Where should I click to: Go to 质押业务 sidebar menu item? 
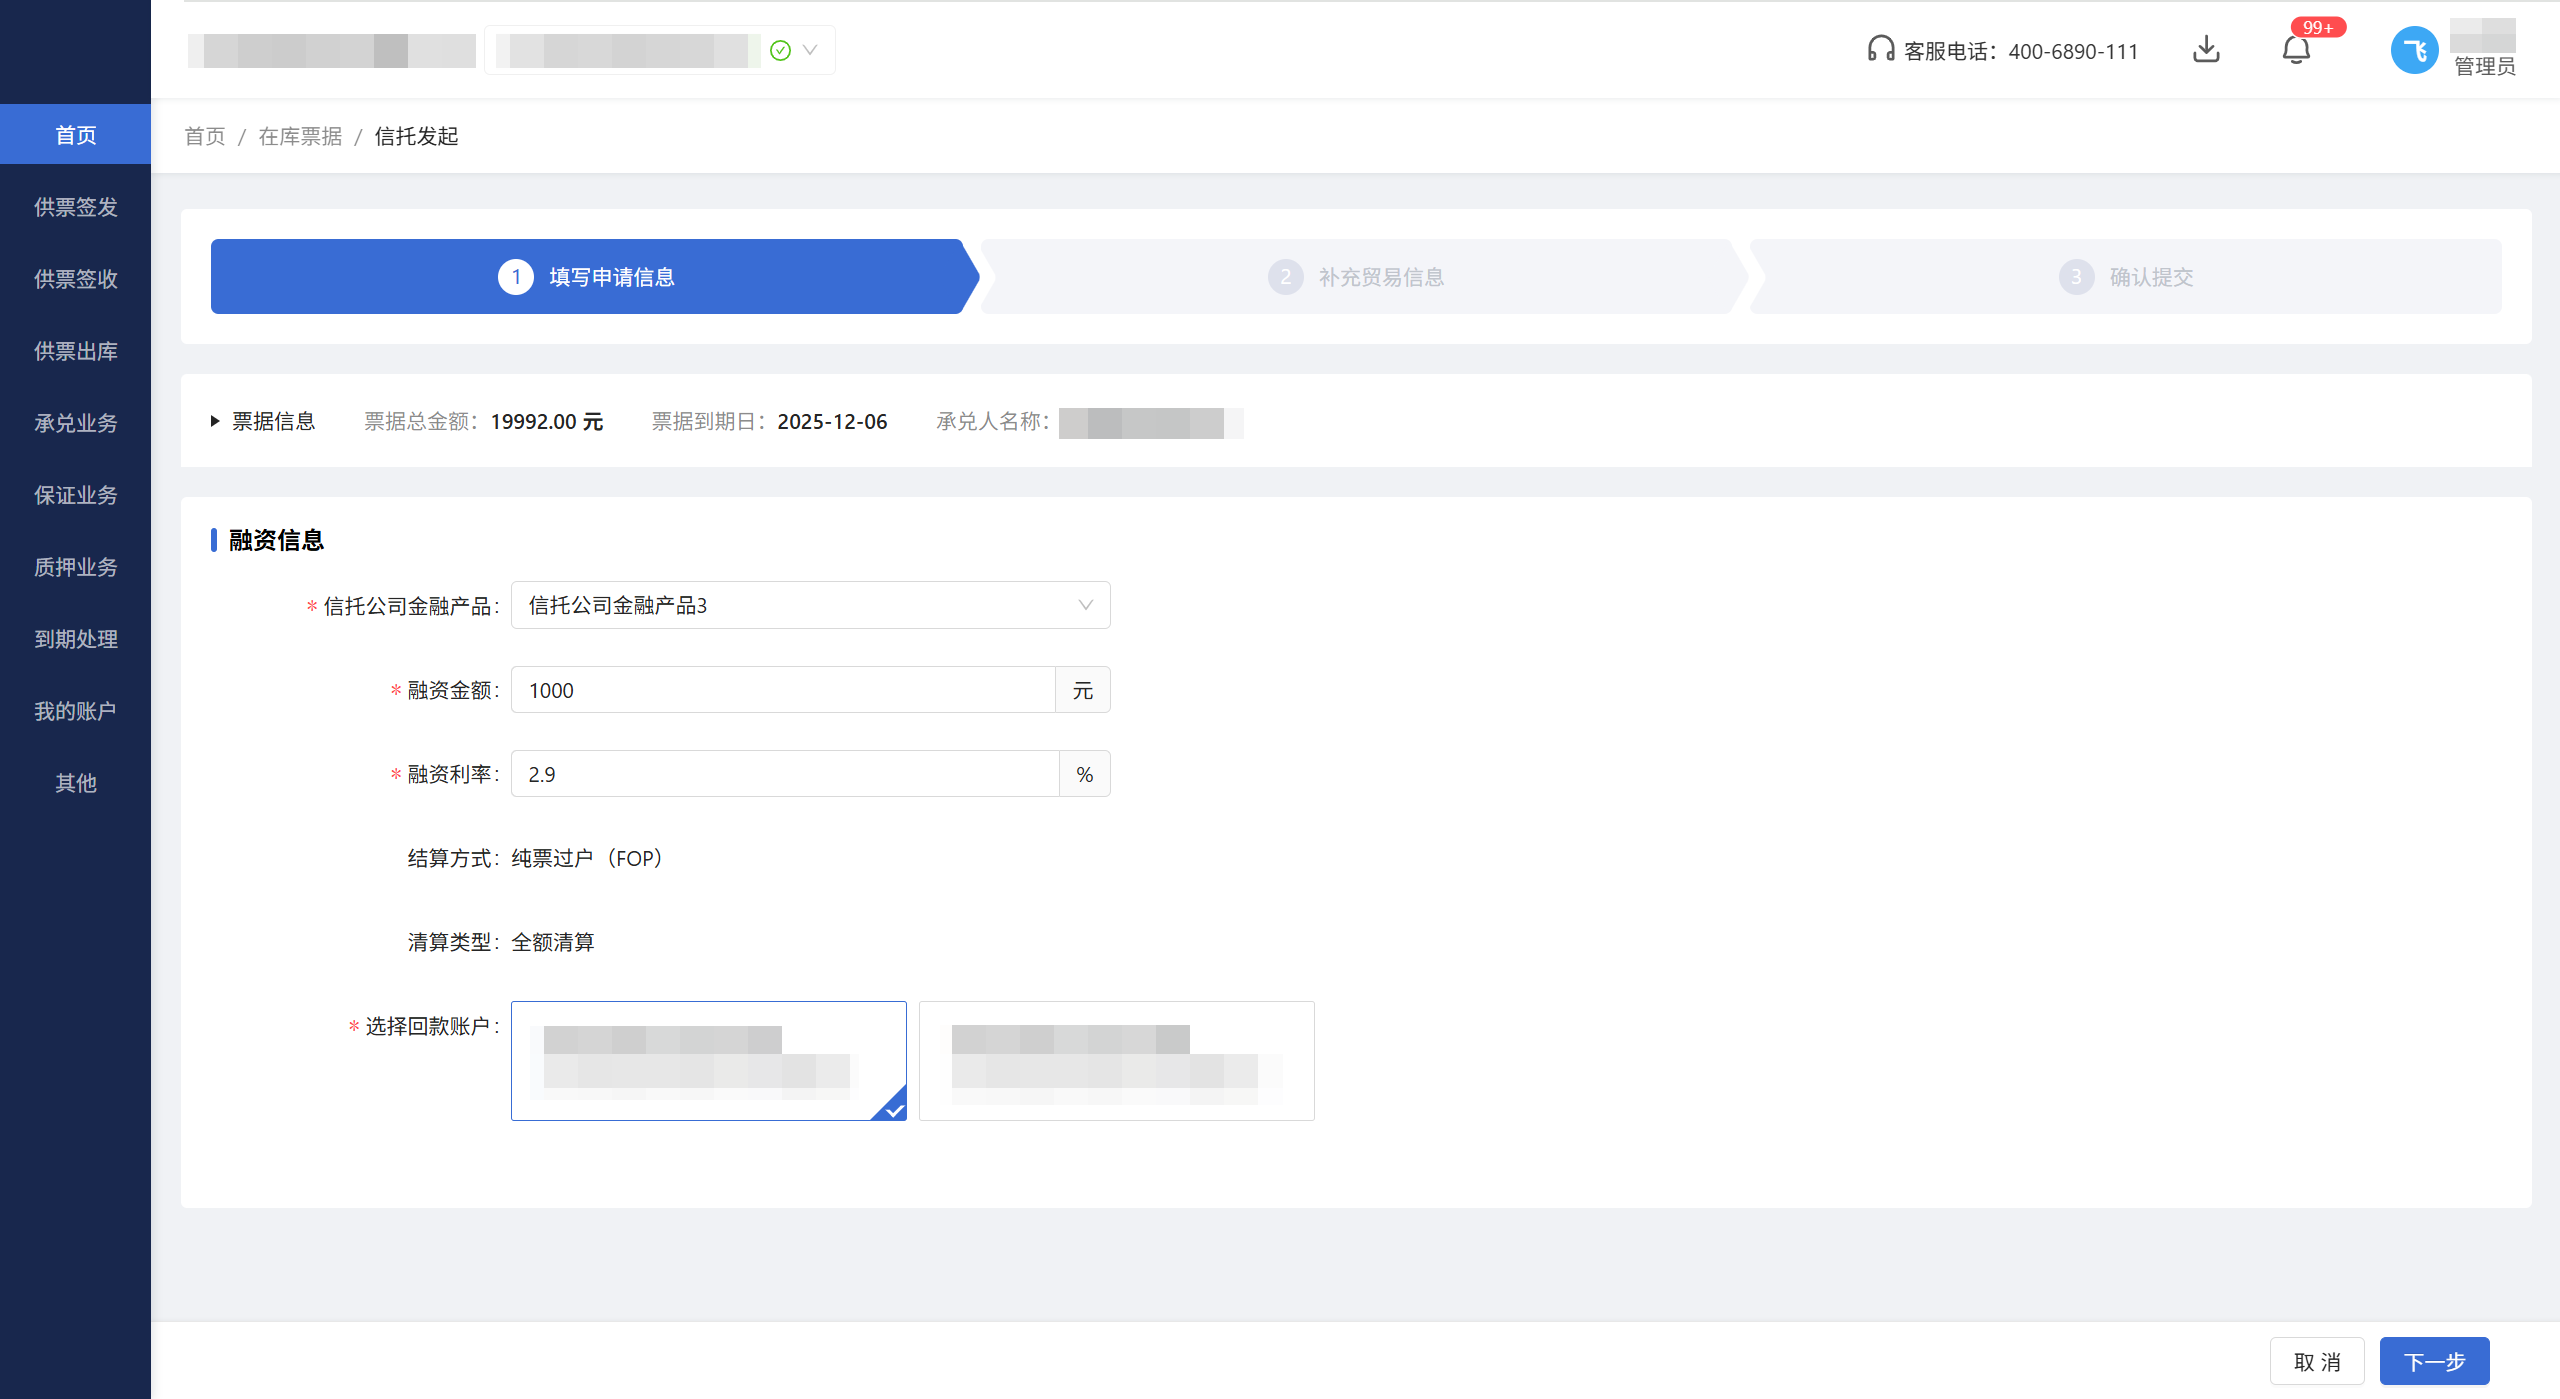76,567
